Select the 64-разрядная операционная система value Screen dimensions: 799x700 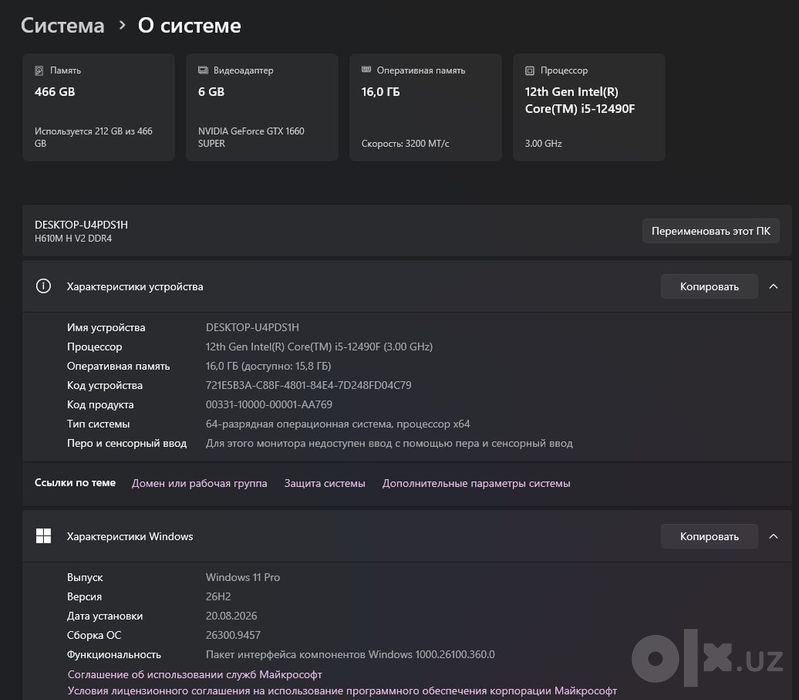click(x=337, y=424)
